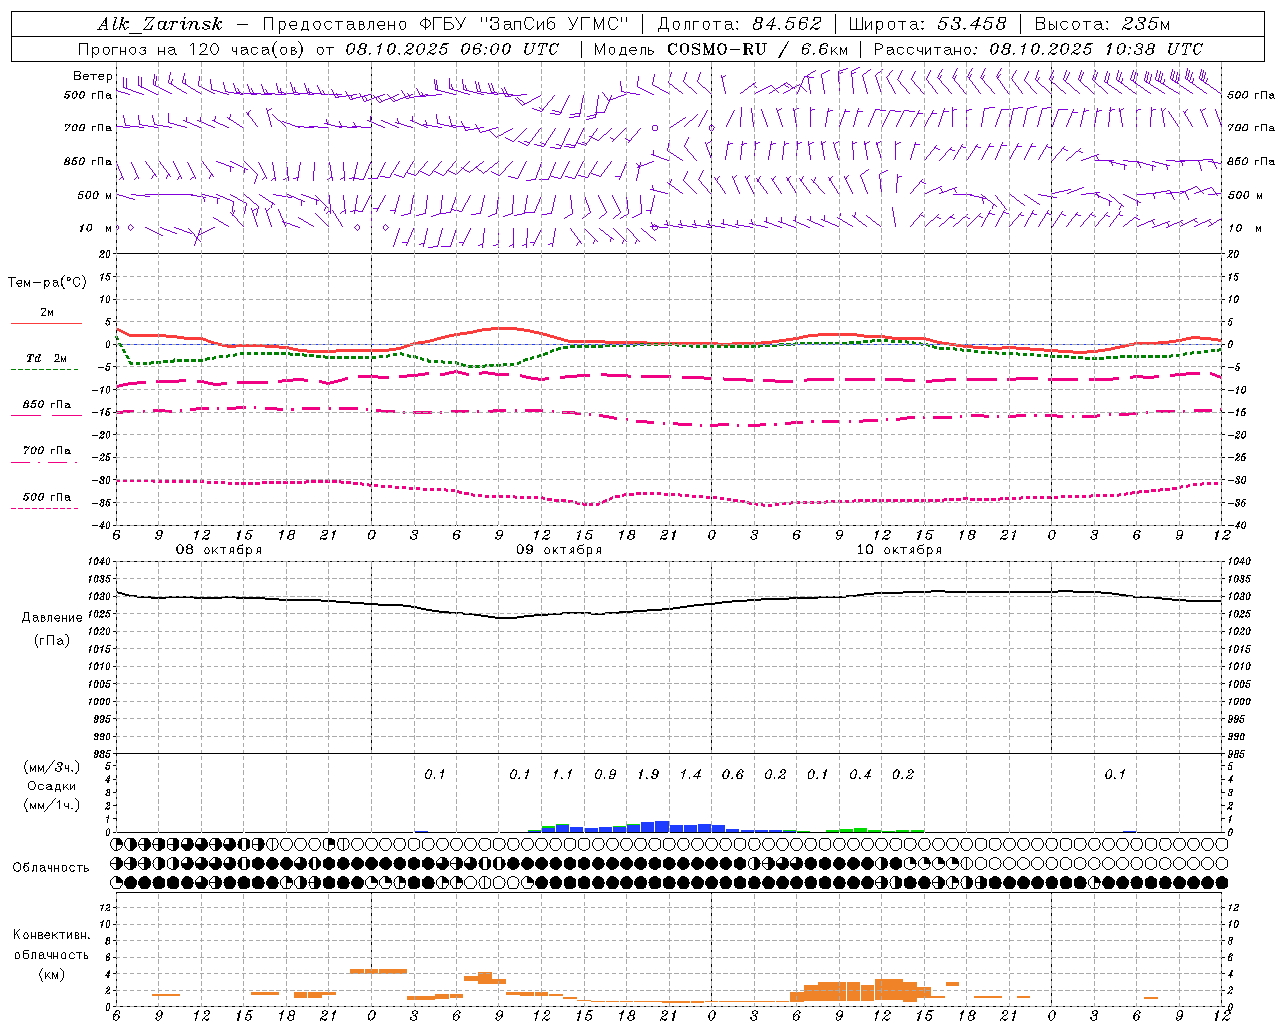
Task: Click the Высота: 235м value
Action: [x=1101, y=24]
